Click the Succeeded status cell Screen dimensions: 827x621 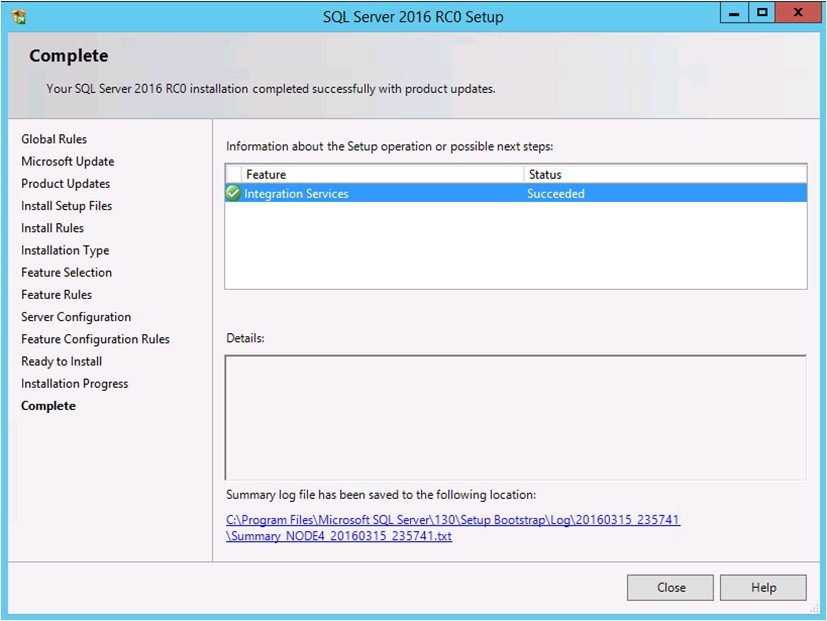click(556, 194)
